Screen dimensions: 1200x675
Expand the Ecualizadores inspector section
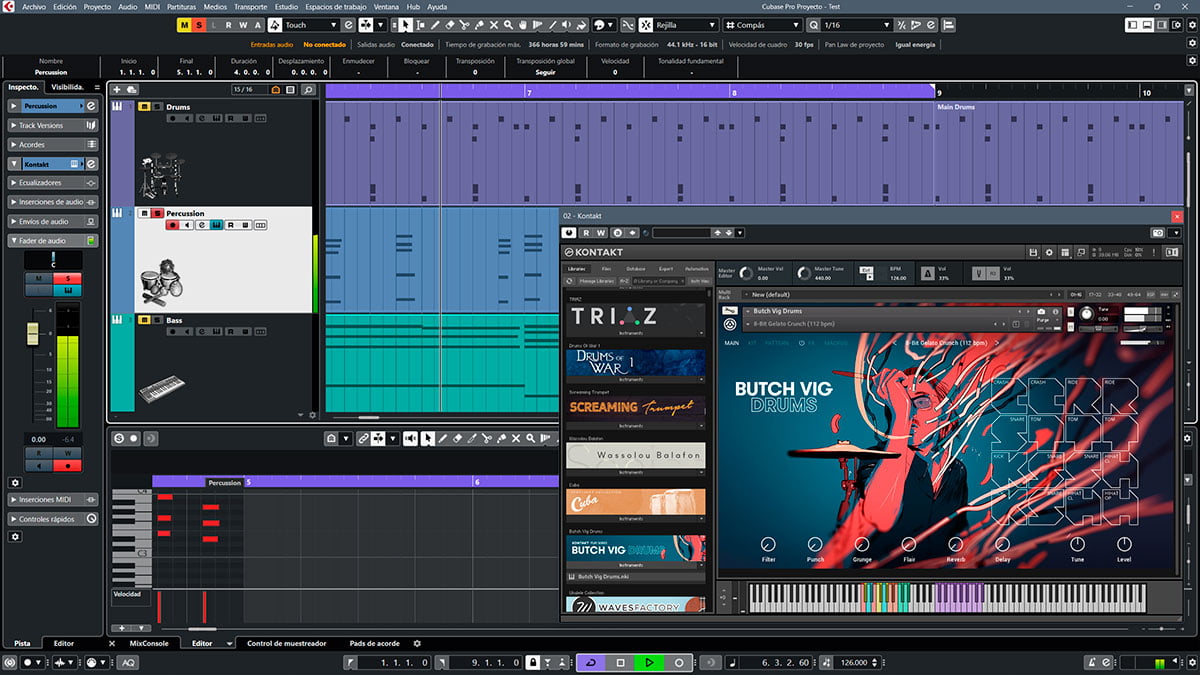point(53,183)
